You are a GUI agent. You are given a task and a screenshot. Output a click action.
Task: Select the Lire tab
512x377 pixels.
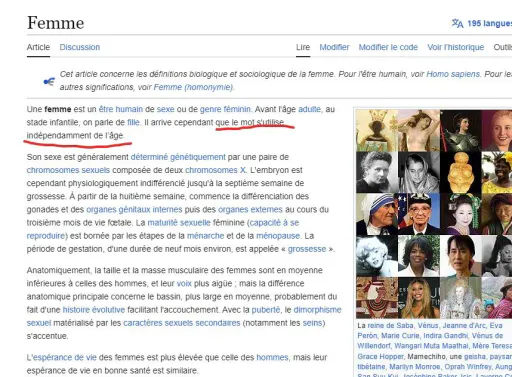point(303,47)
